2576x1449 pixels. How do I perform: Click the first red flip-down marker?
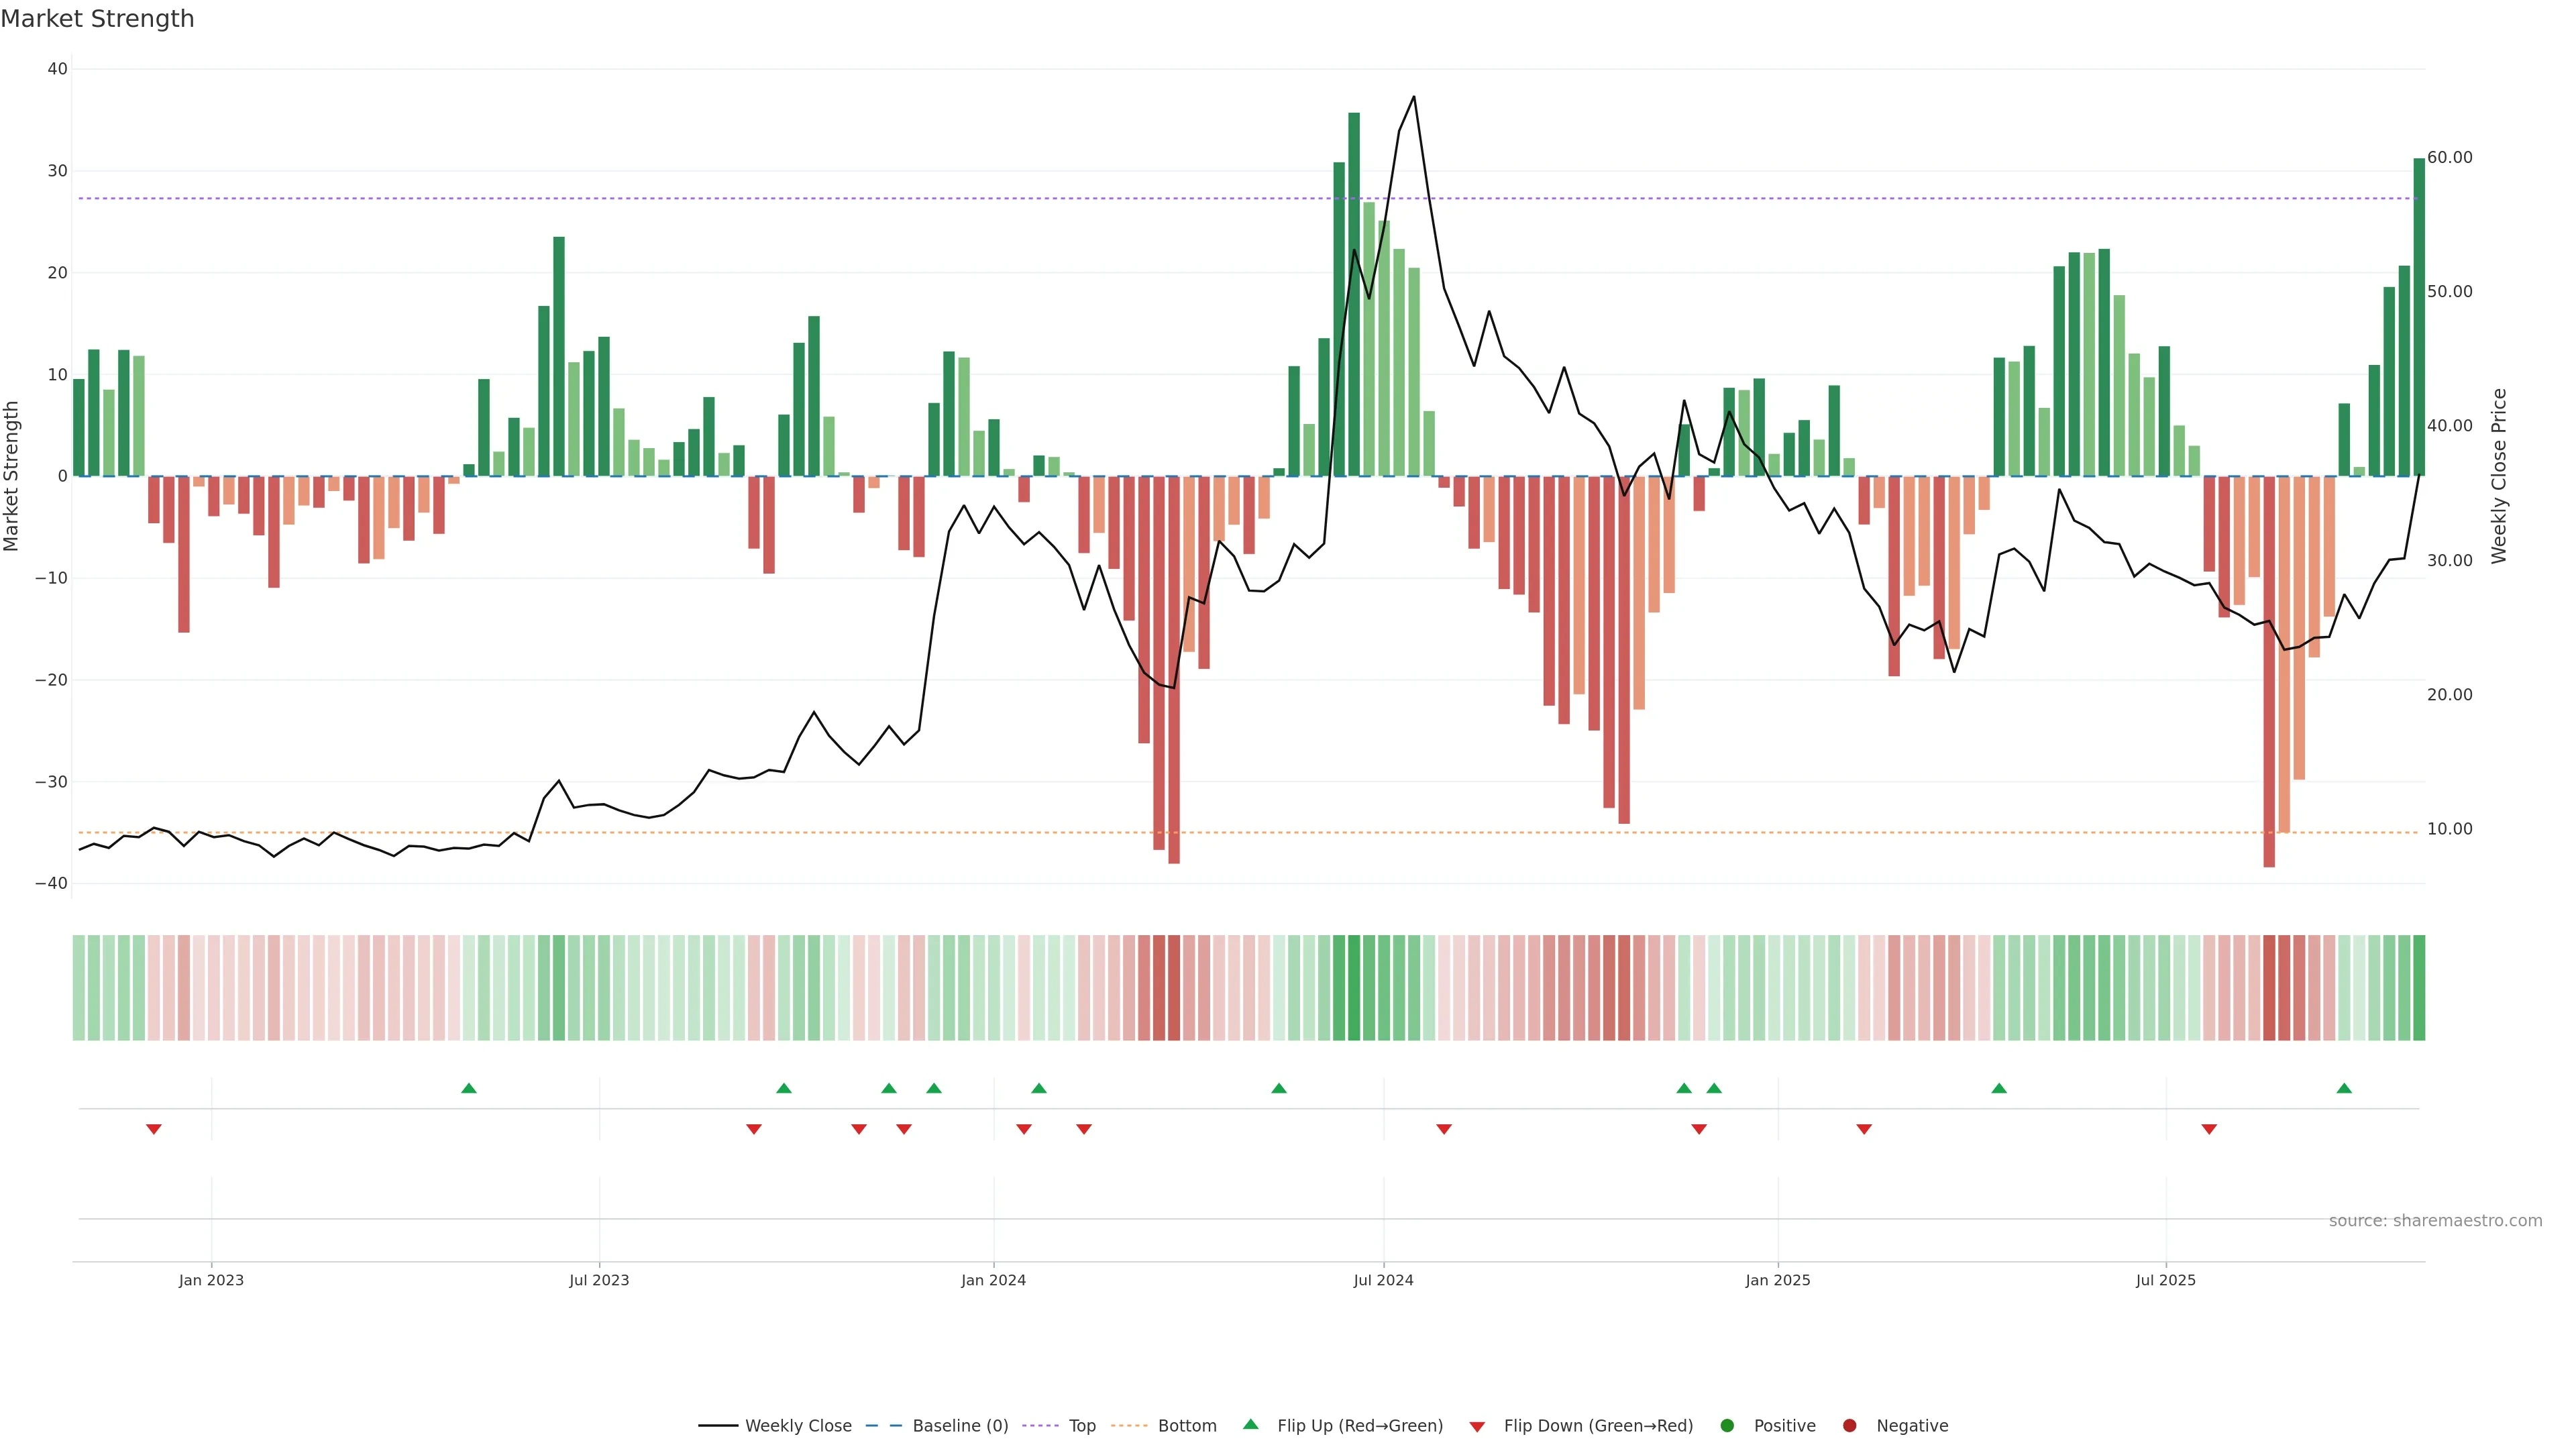154,1129
